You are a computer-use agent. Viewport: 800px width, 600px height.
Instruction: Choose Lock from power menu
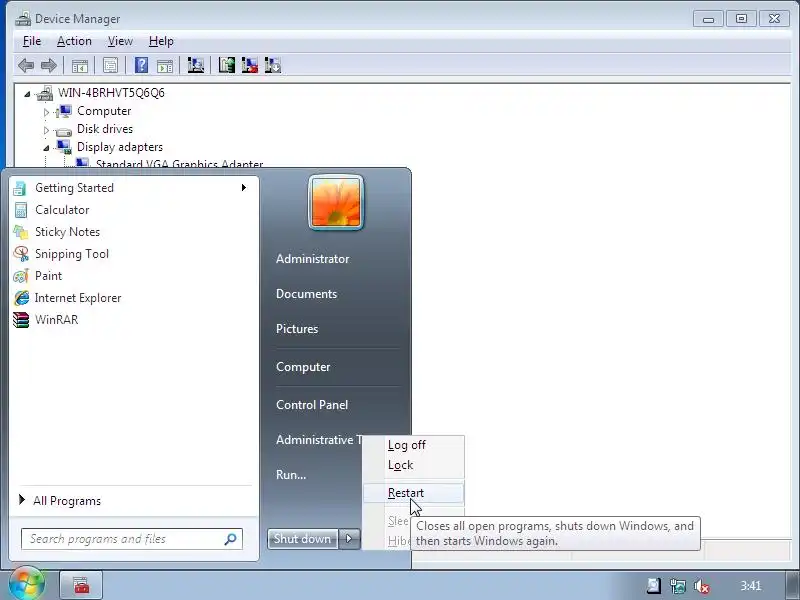414,465
